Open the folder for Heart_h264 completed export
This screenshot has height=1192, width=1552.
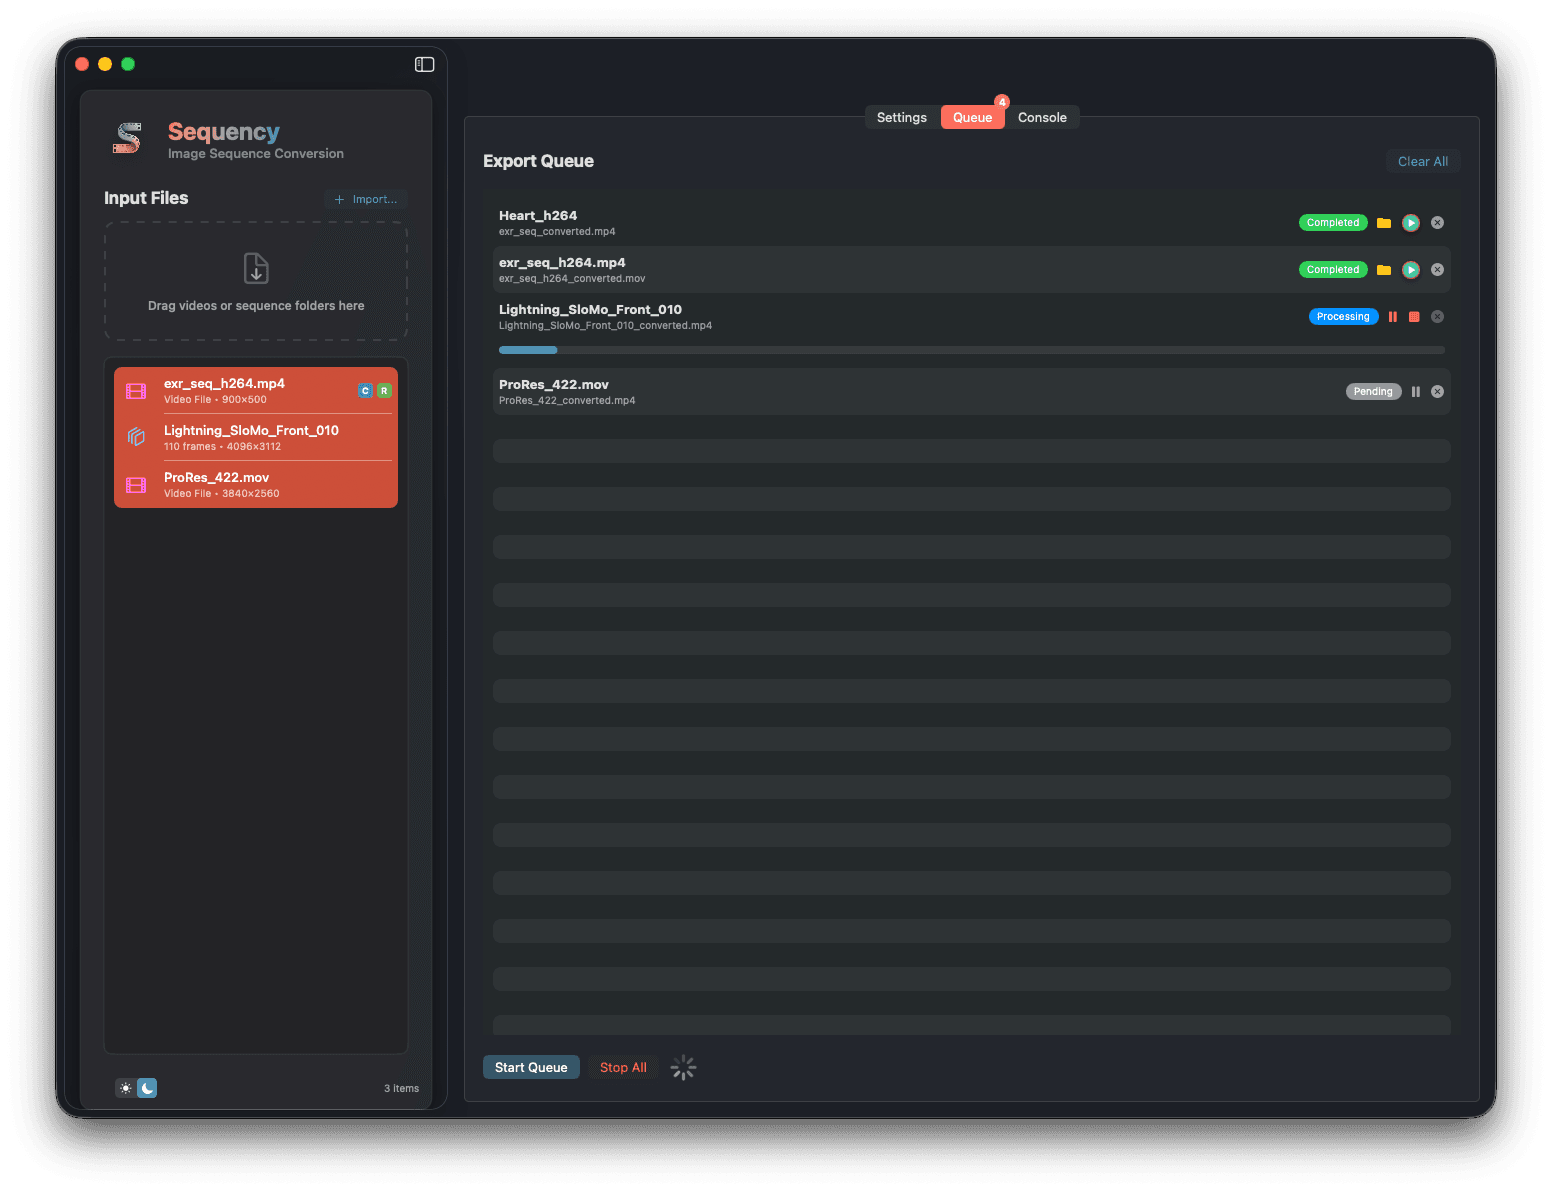tap(1384, 222)
